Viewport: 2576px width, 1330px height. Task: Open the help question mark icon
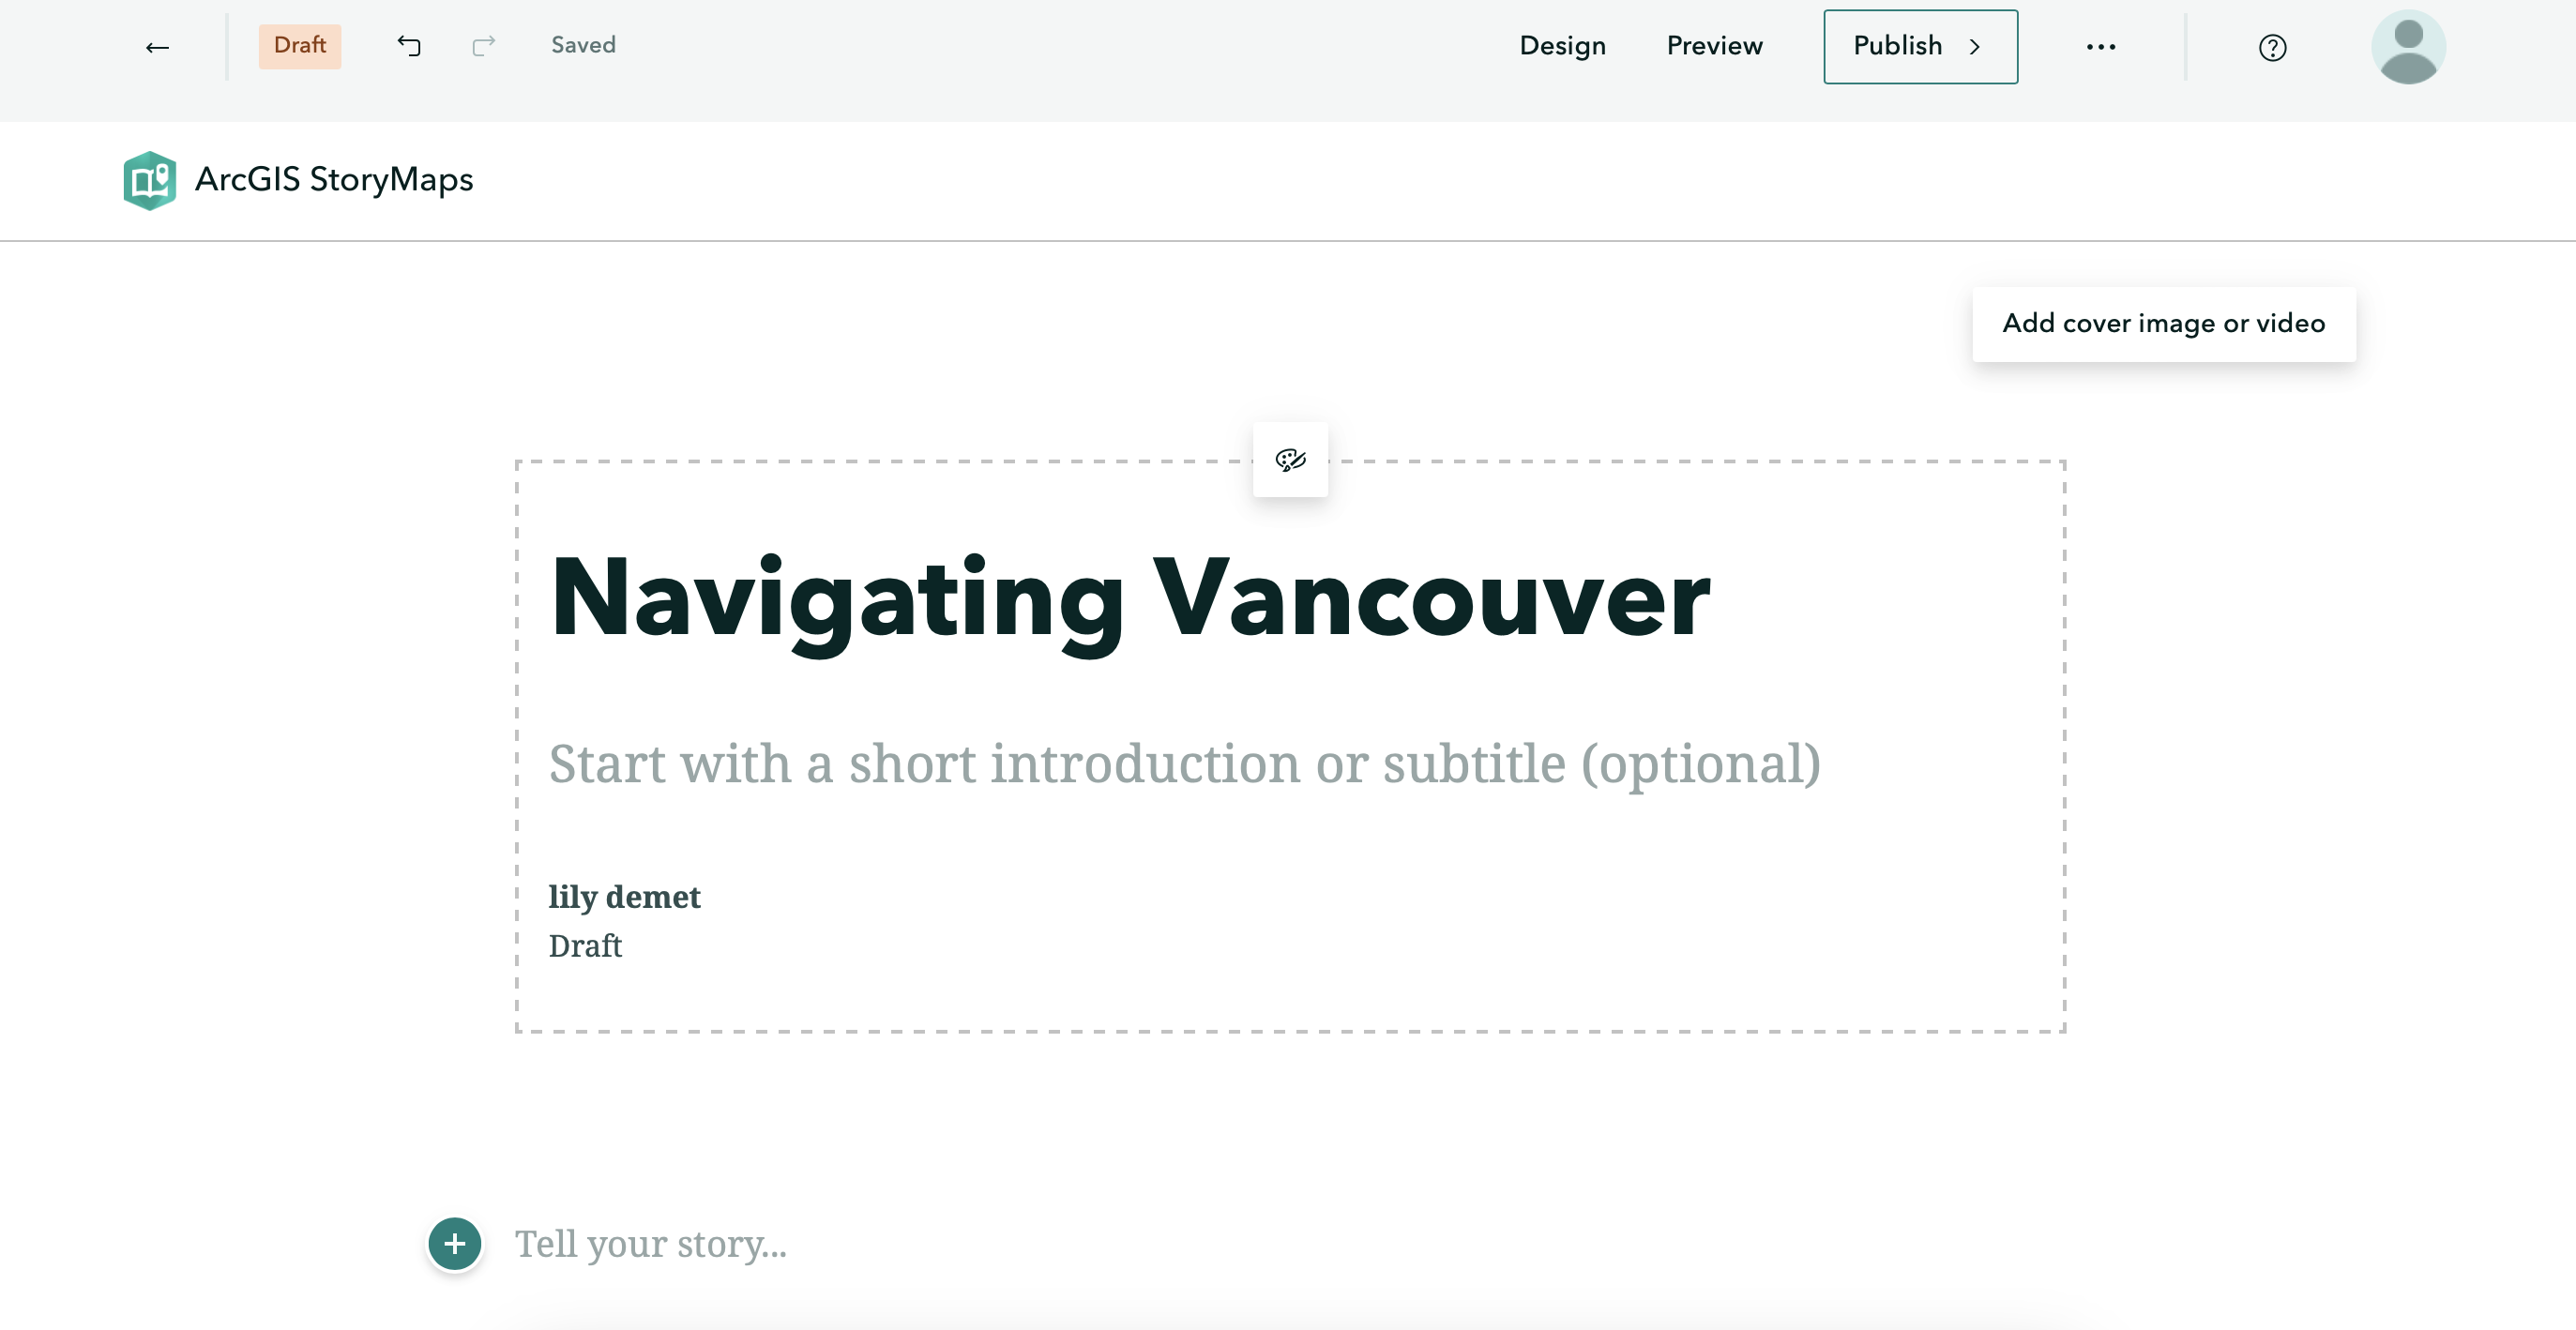click(2272, 48)
